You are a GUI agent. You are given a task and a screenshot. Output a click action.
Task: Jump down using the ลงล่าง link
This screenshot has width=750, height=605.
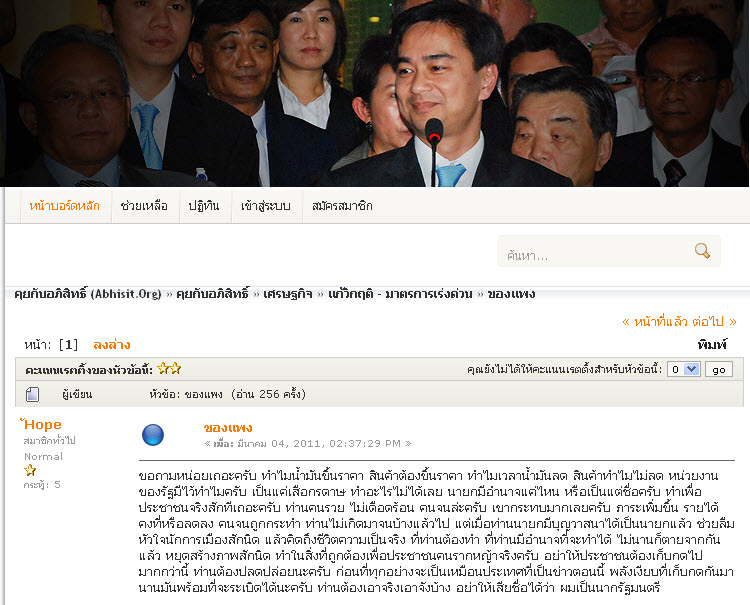(x=111, y=344)
